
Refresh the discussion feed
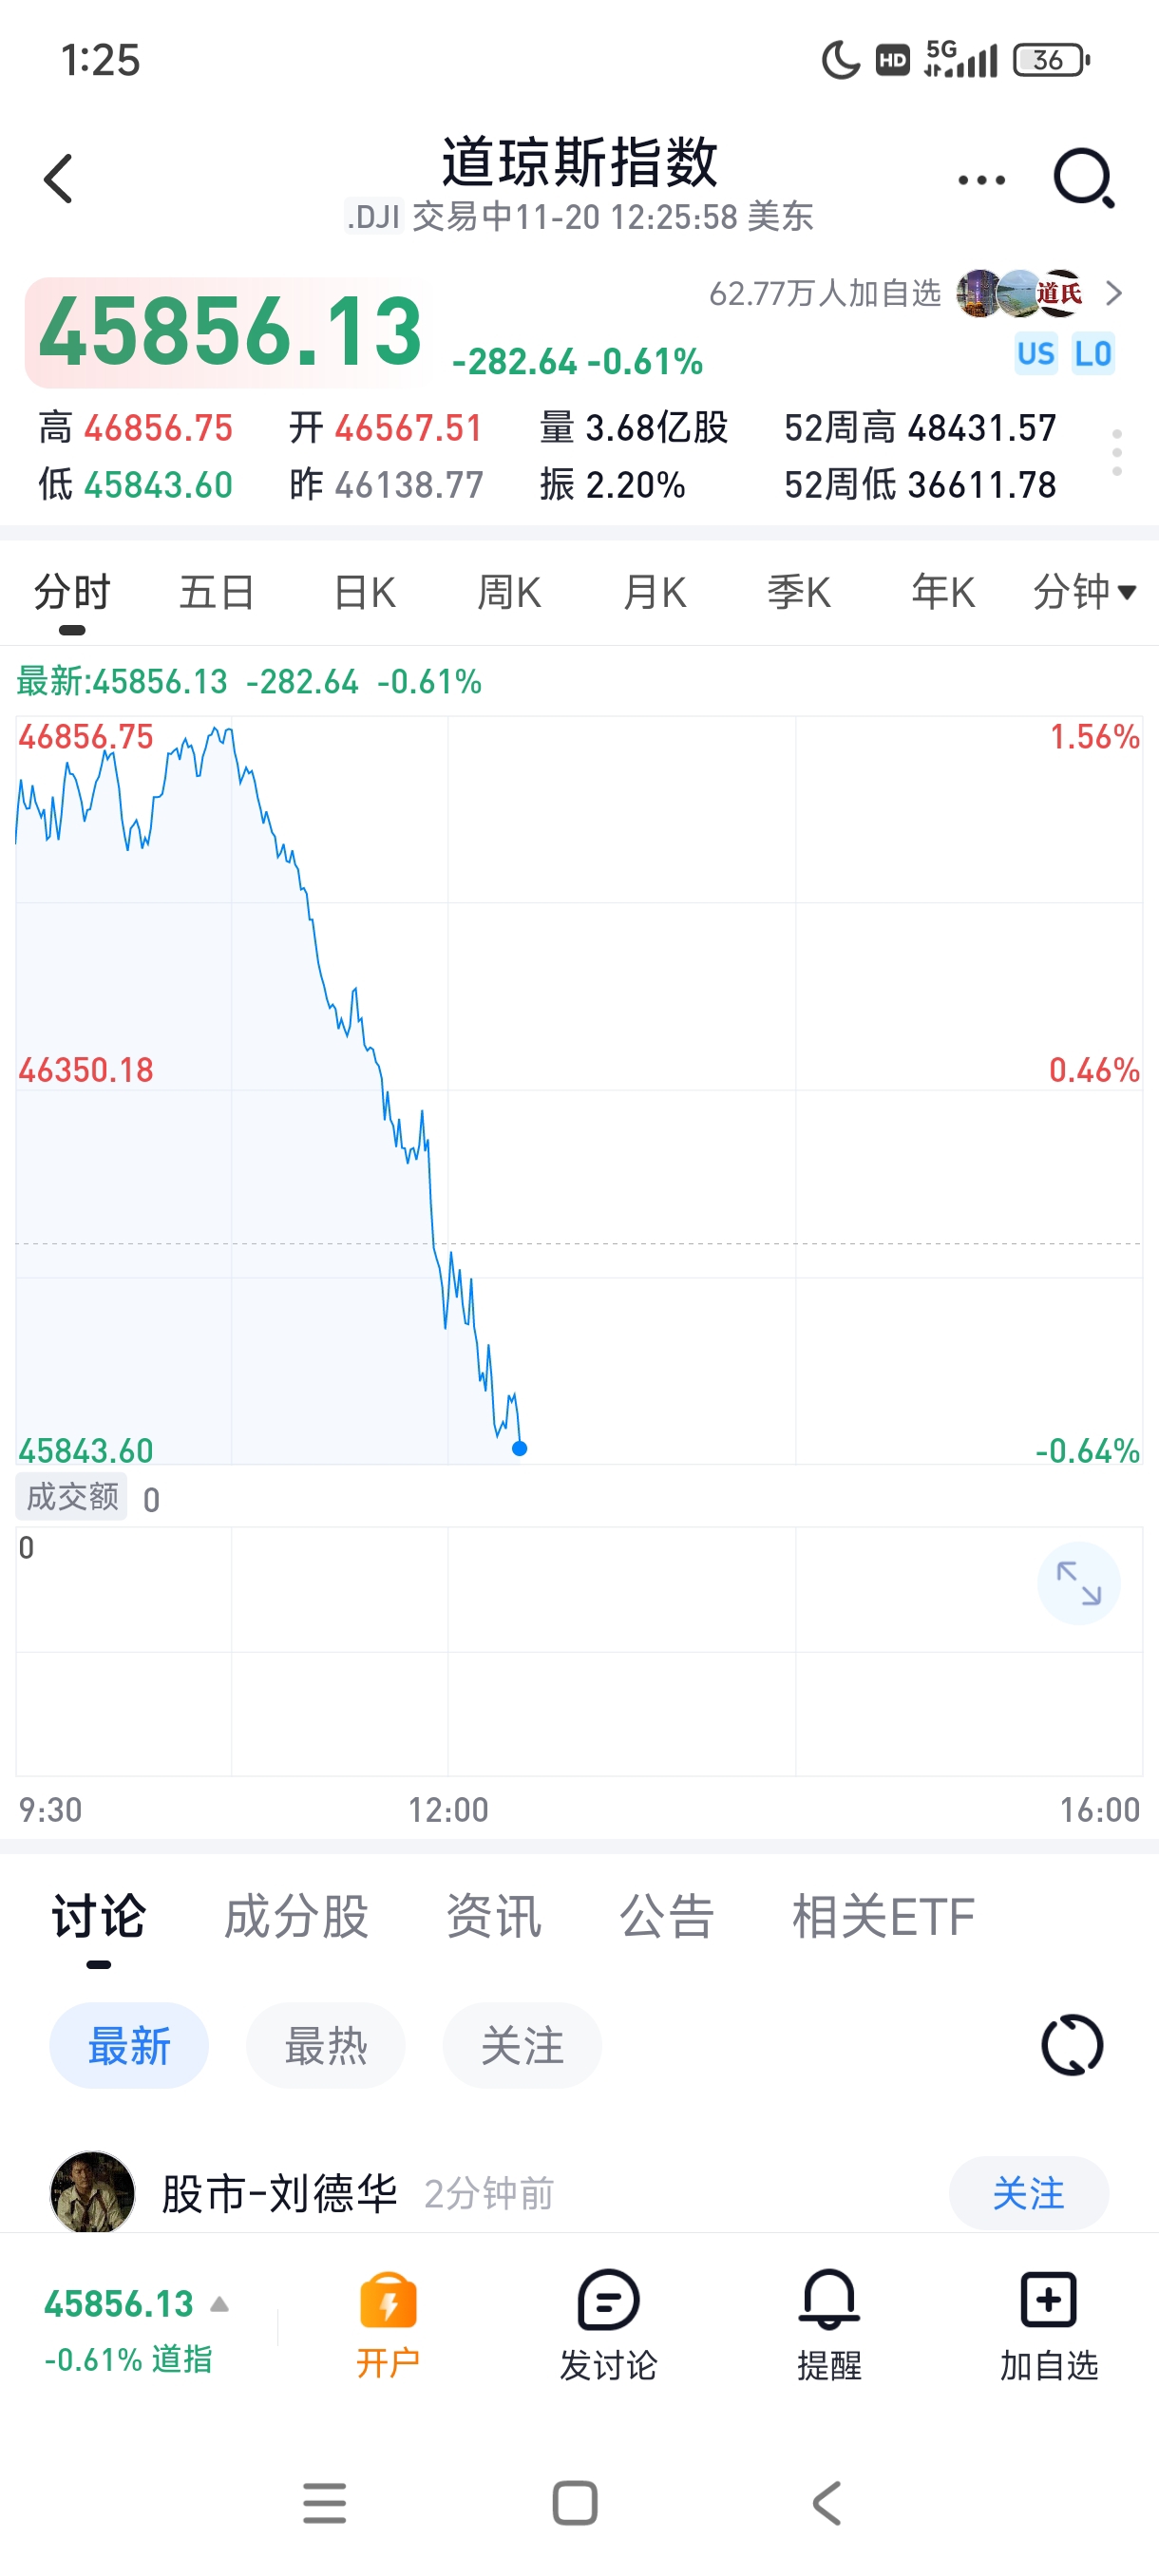(x=1072, y=2044)
